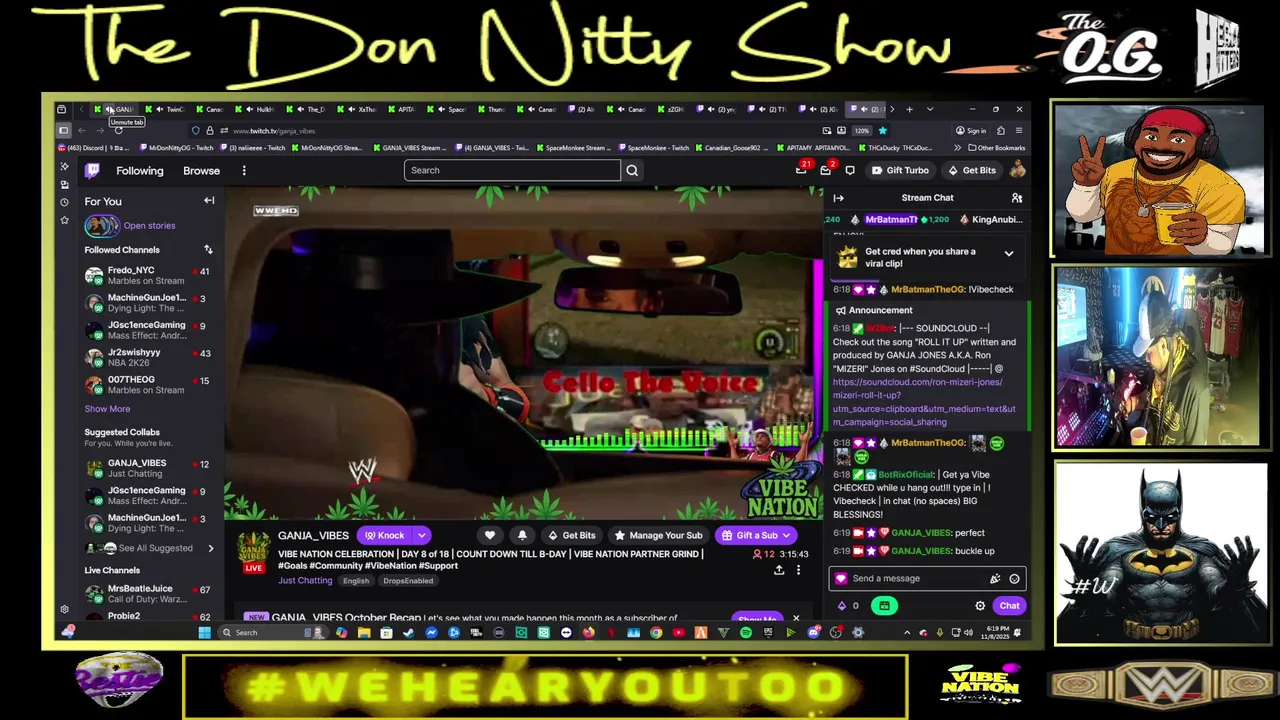
Task: Open the three-dot more menu beside Browse
Action: point(244,171)
